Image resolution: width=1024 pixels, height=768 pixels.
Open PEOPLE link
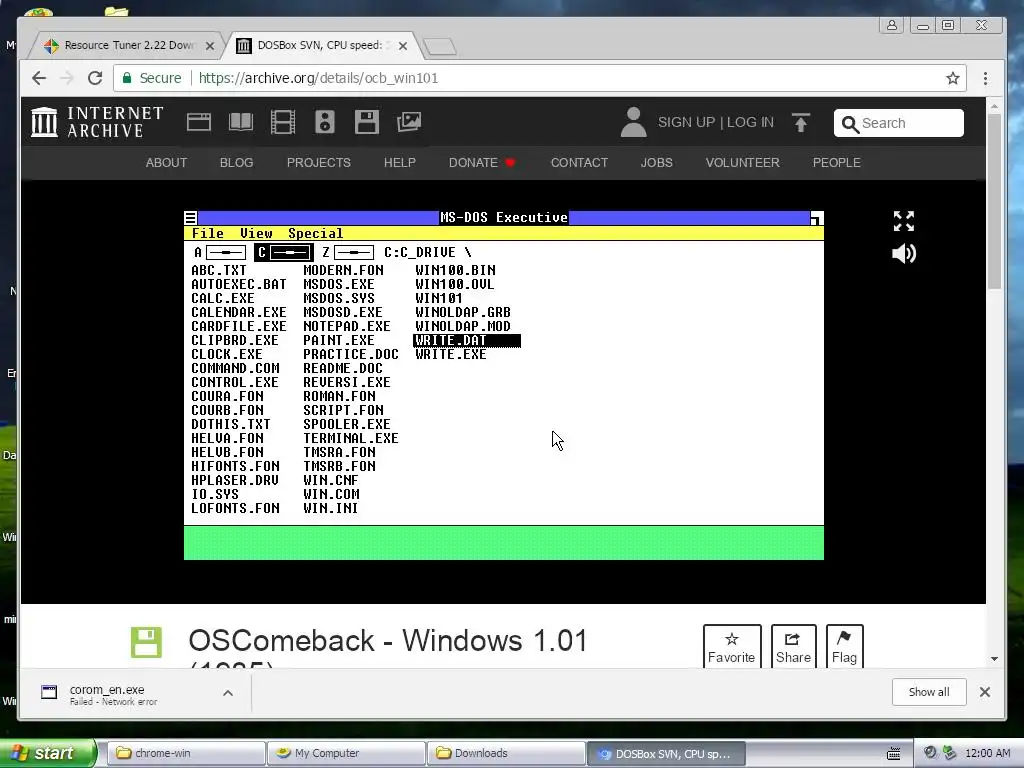[x=837, y=163]
